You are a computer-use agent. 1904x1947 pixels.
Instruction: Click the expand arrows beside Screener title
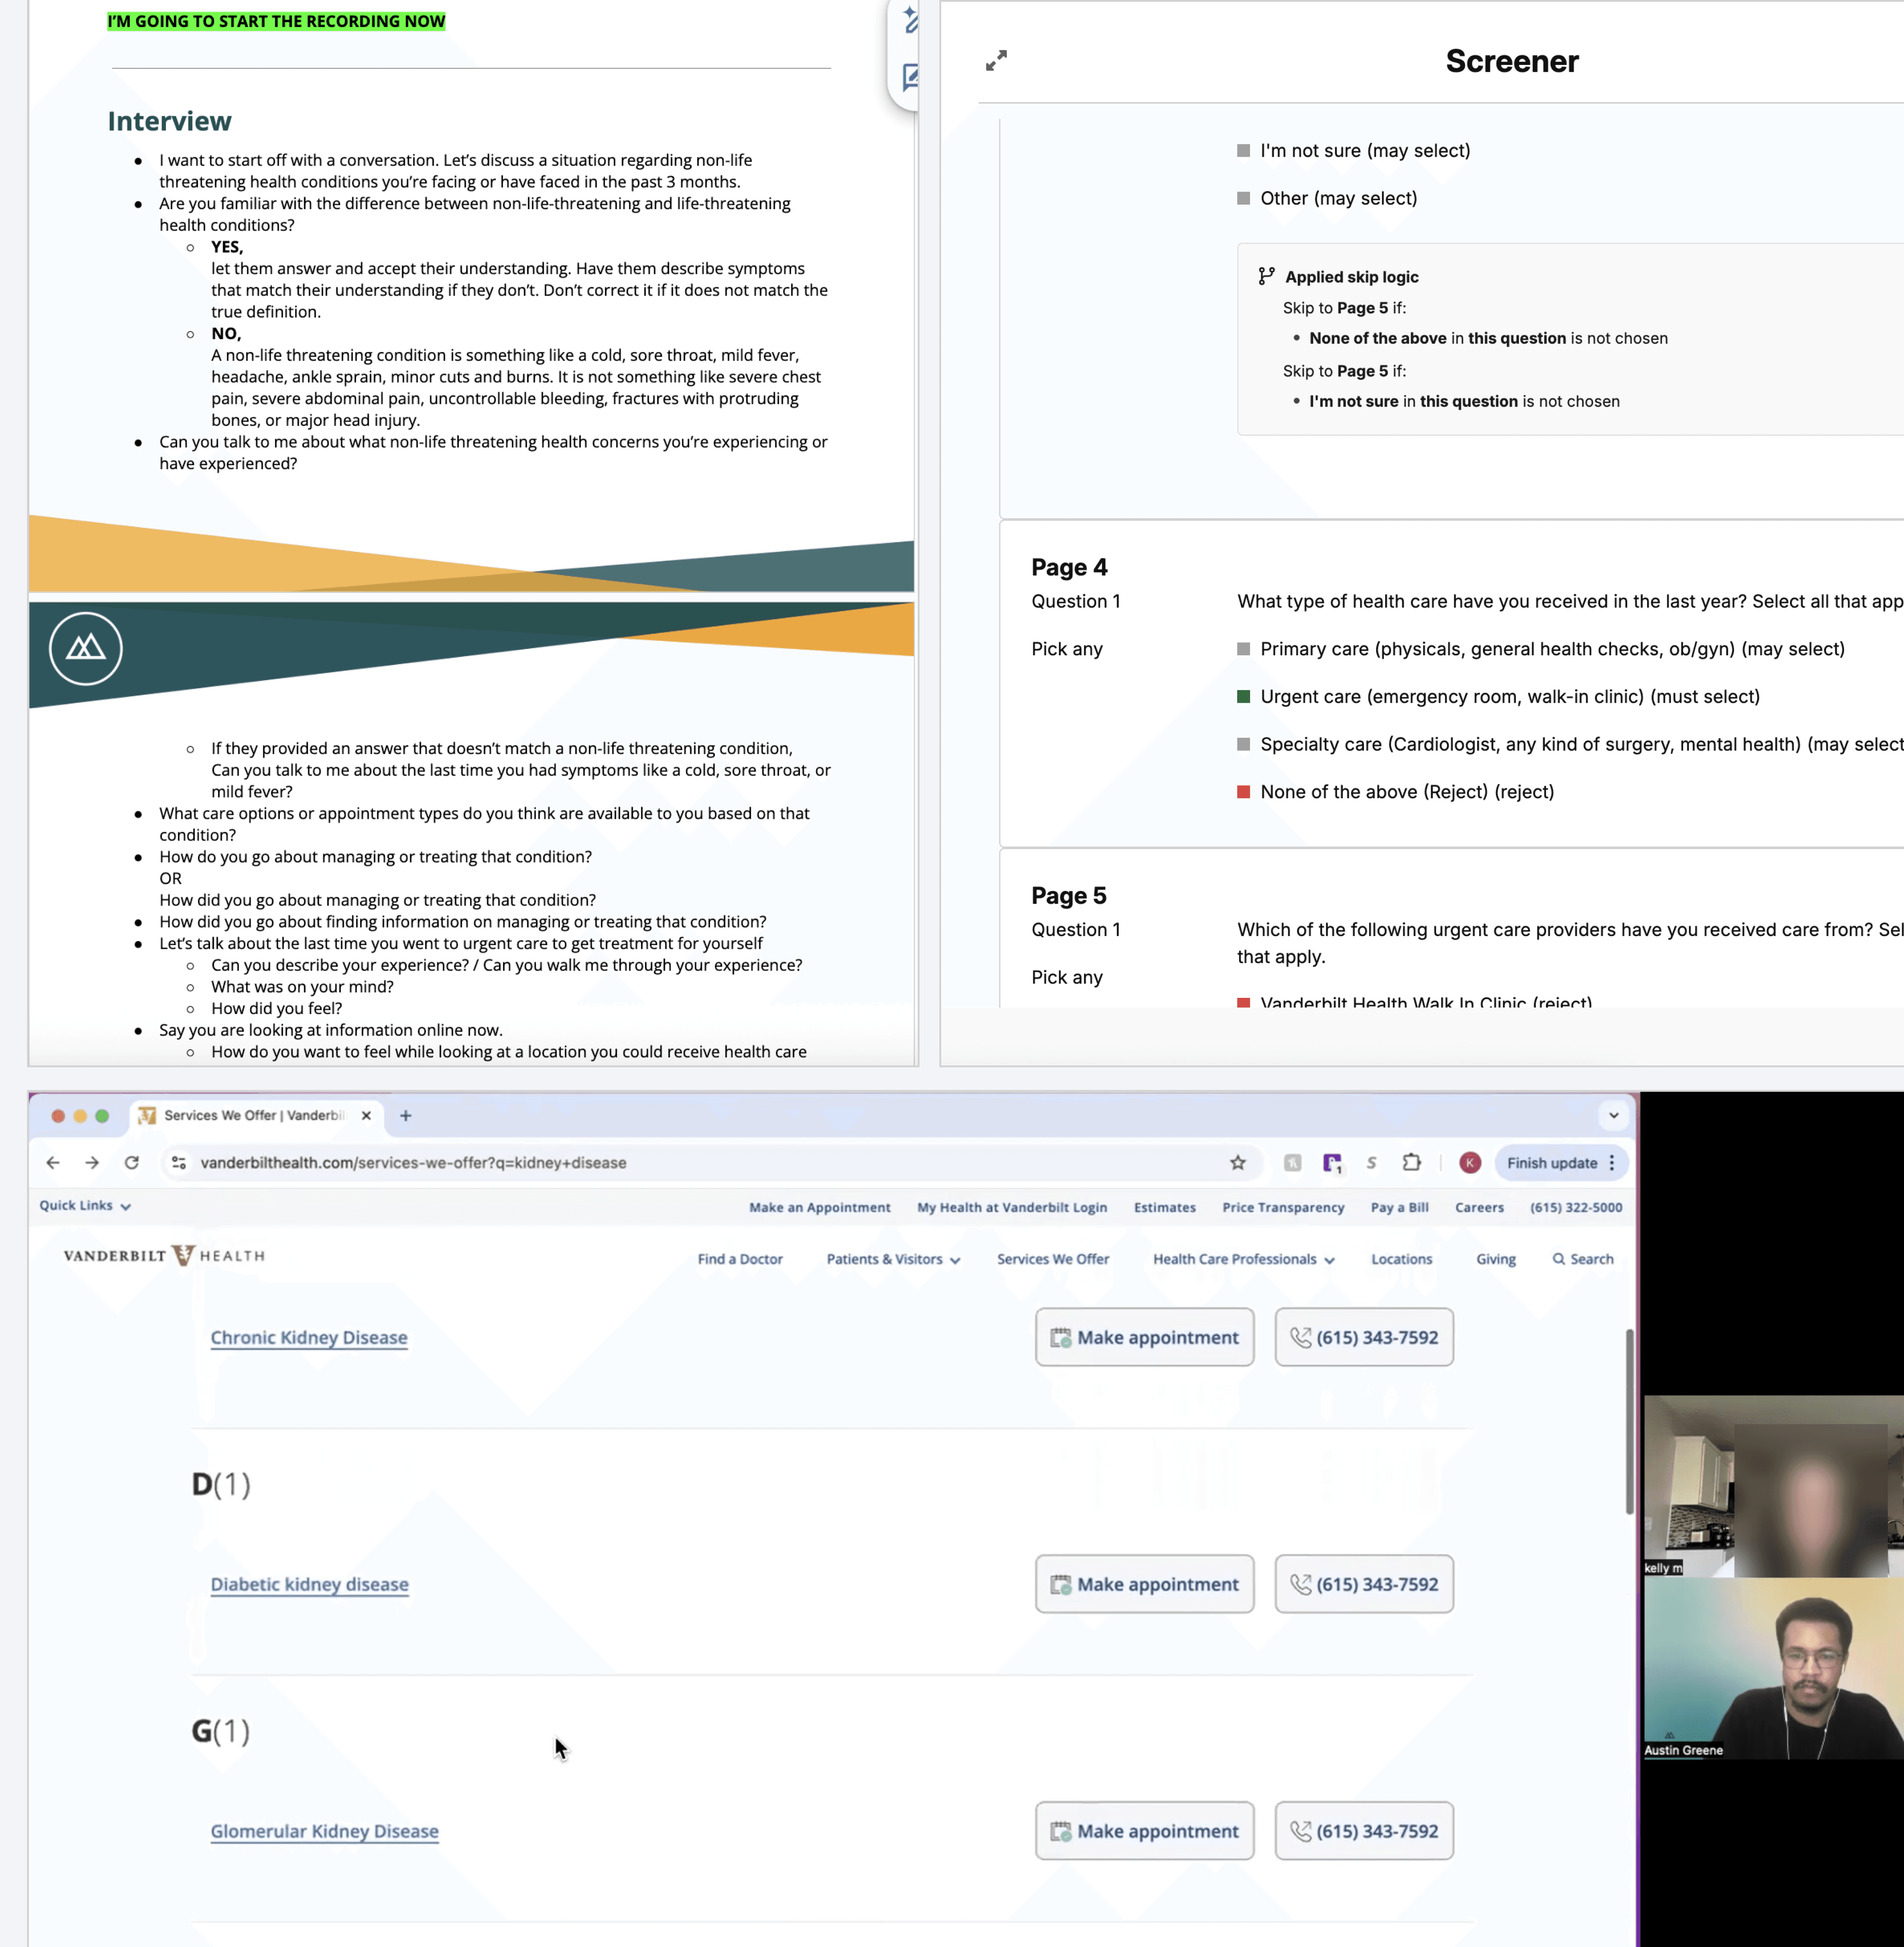996,61
